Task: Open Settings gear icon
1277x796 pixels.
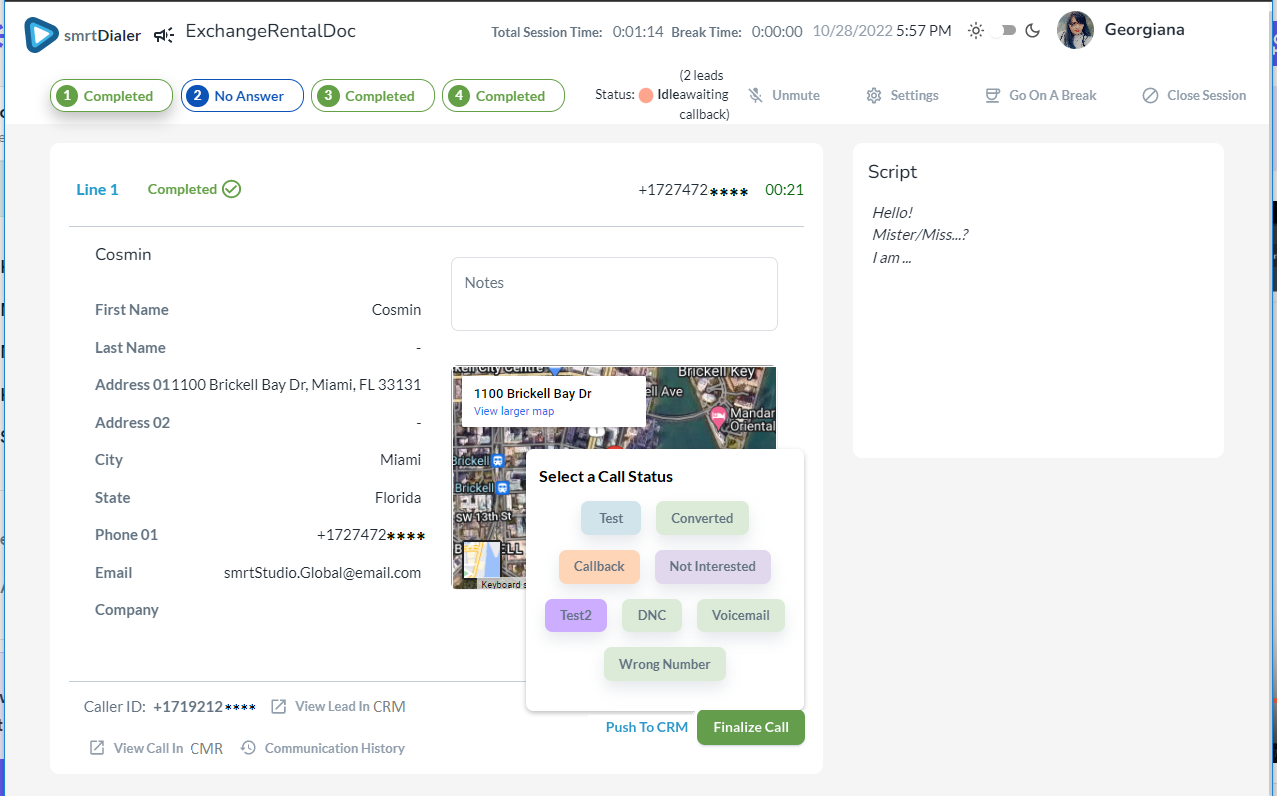Action: [874, 96]
